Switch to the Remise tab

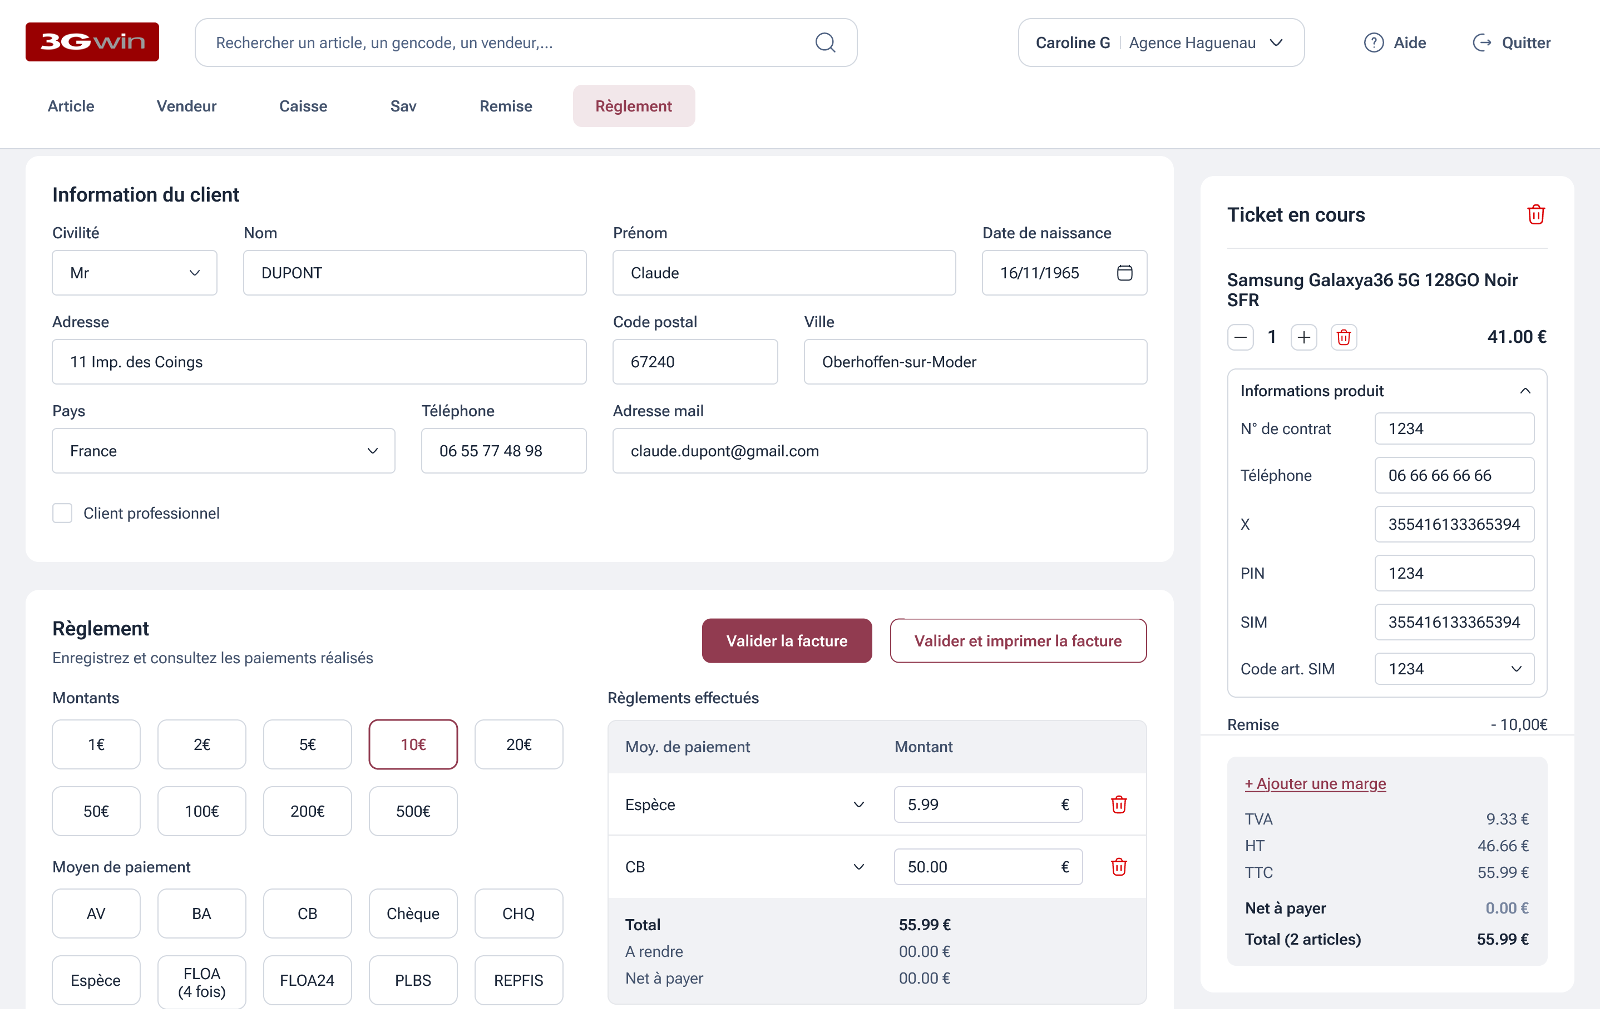pos(505,105)
